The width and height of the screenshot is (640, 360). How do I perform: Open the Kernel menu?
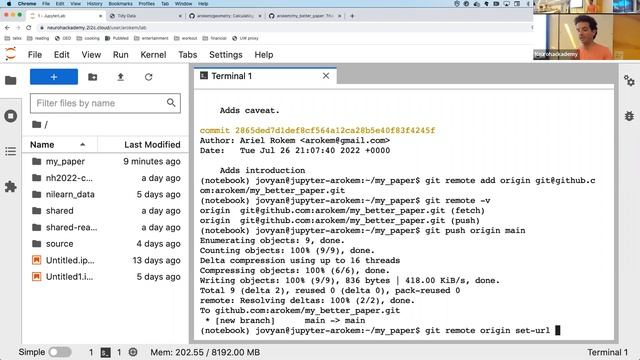(x=153, y=55)
